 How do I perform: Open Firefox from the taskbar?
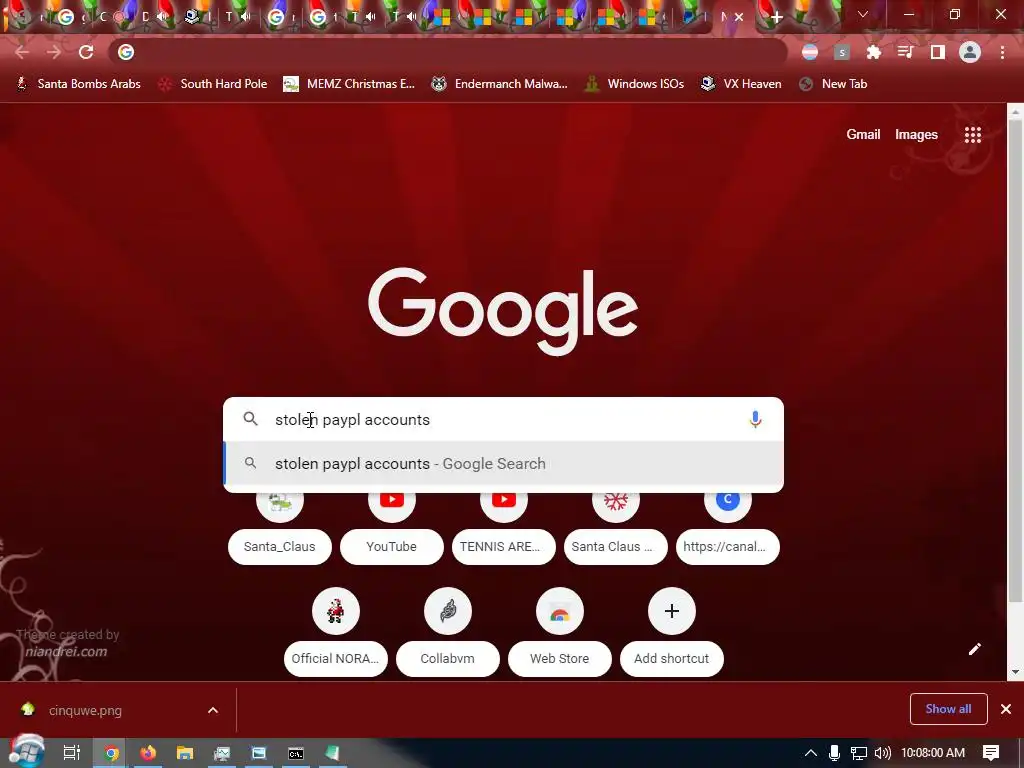pyautogui.click(x=148, y=753)
